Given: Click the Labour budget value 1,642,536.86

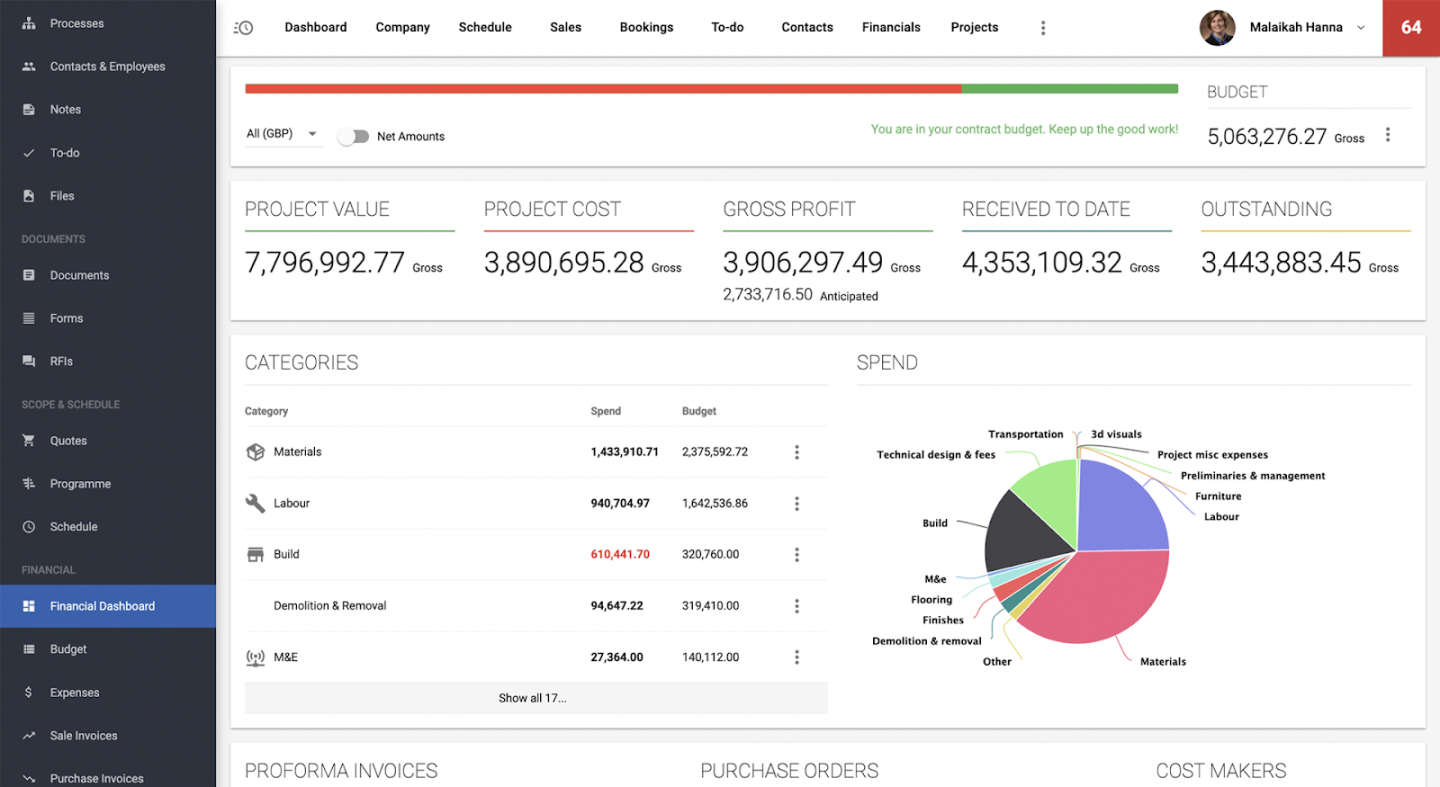Looking at the screenshot, I should pos(715,503).
